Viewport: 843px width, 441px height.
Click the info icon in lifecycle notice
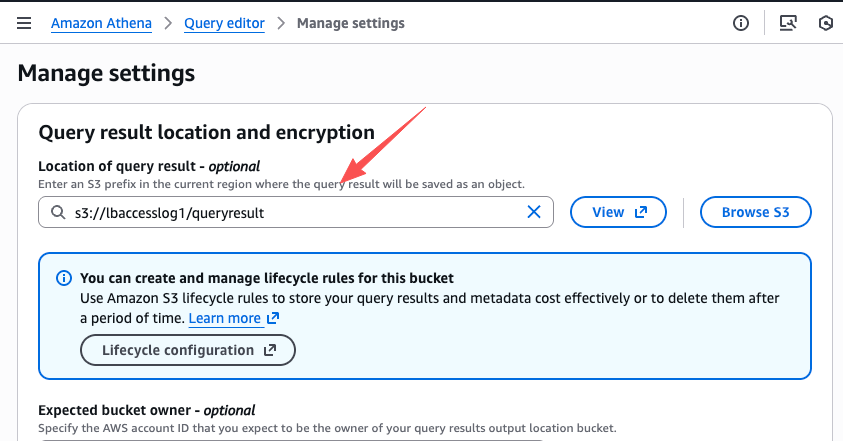click(64, 278)
